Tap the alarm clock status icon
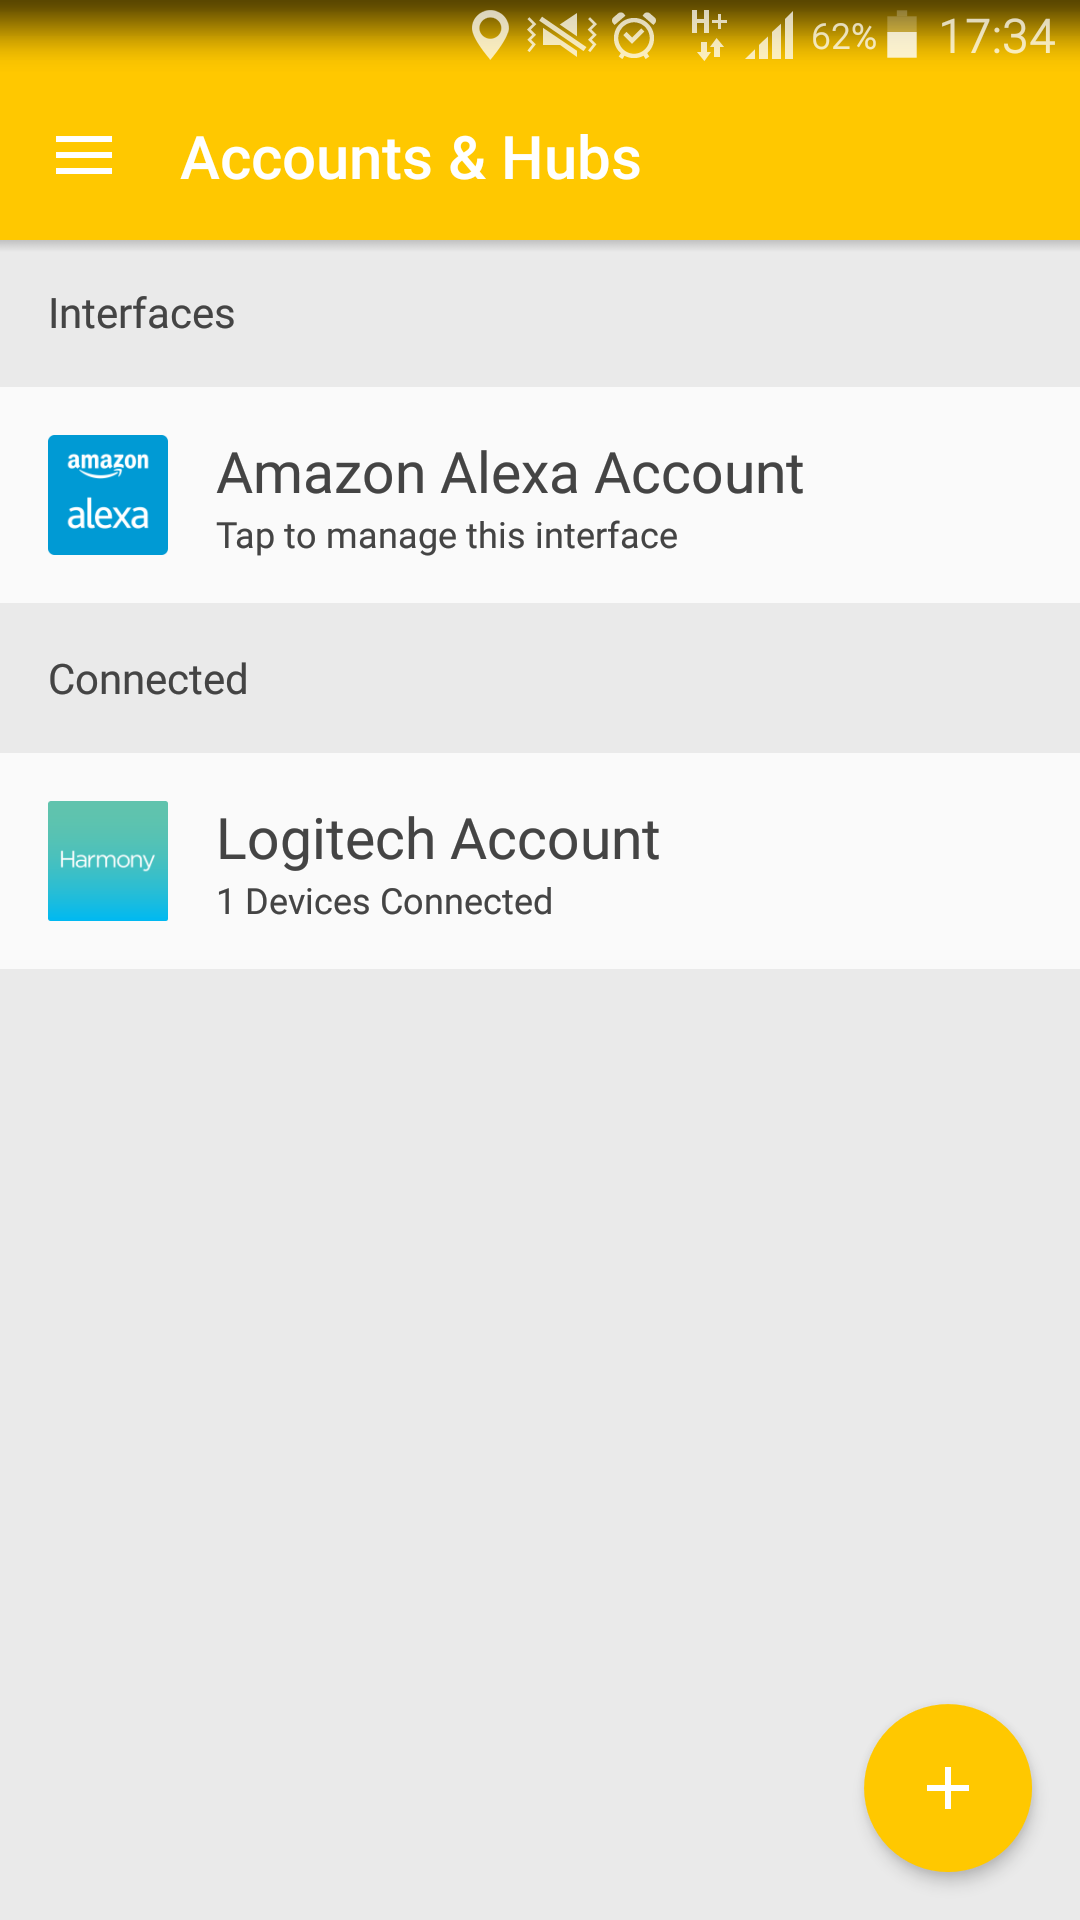 click(x=634, y=37)
